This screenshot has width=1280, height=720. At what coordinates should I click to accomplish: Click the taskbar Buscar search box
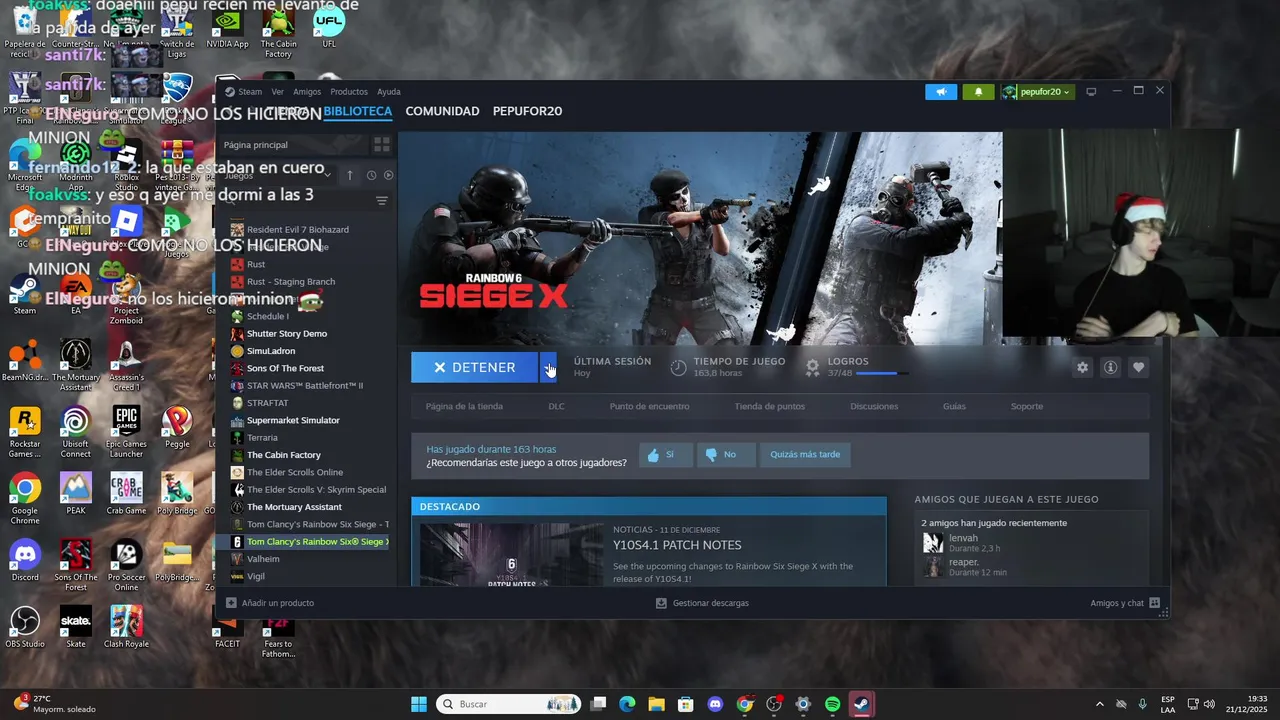click(x=508, y=704)
